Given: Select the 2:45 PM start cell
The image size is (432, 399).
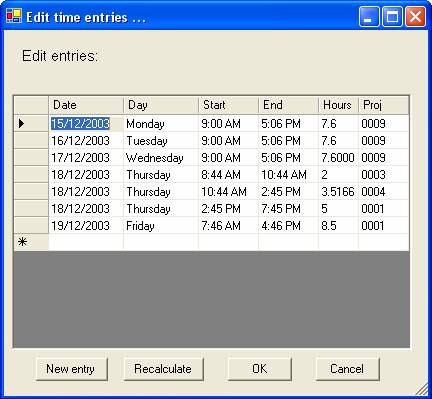Looking at the screenshot, I should 228,209.
